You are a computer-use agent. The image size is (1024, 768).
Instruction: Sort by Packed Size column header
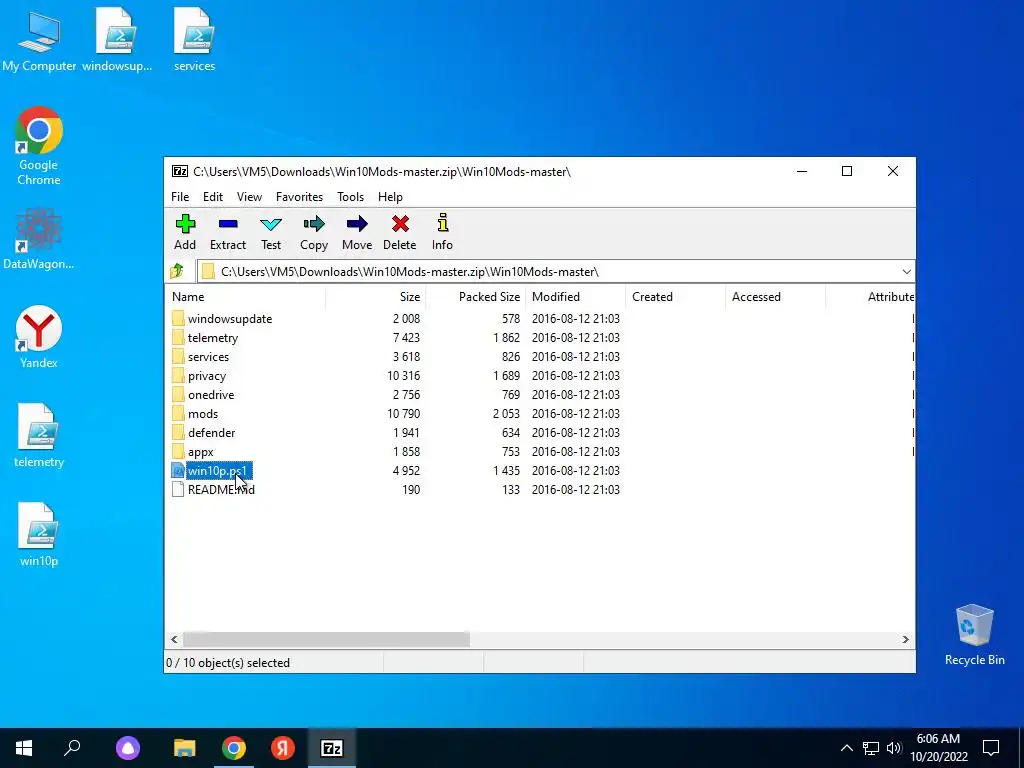(475, 296)
